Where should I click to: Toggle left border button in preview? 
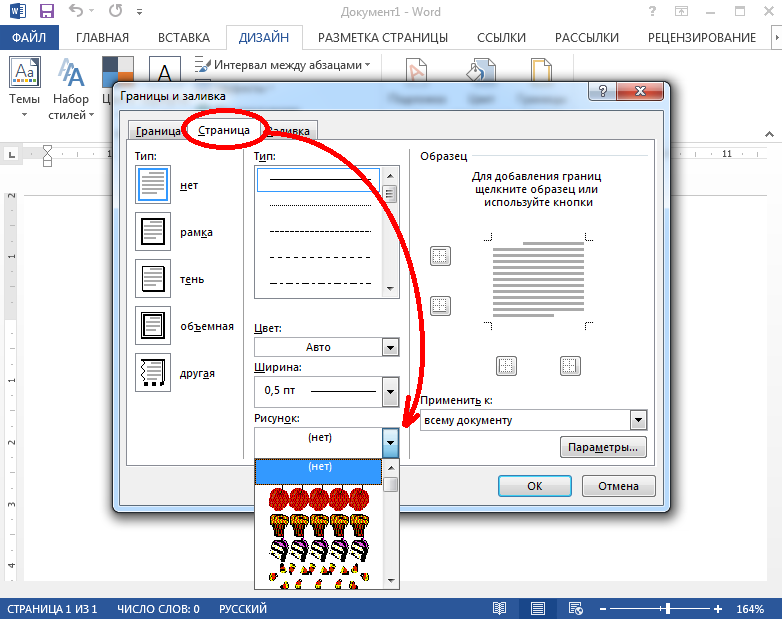(506, 366)
